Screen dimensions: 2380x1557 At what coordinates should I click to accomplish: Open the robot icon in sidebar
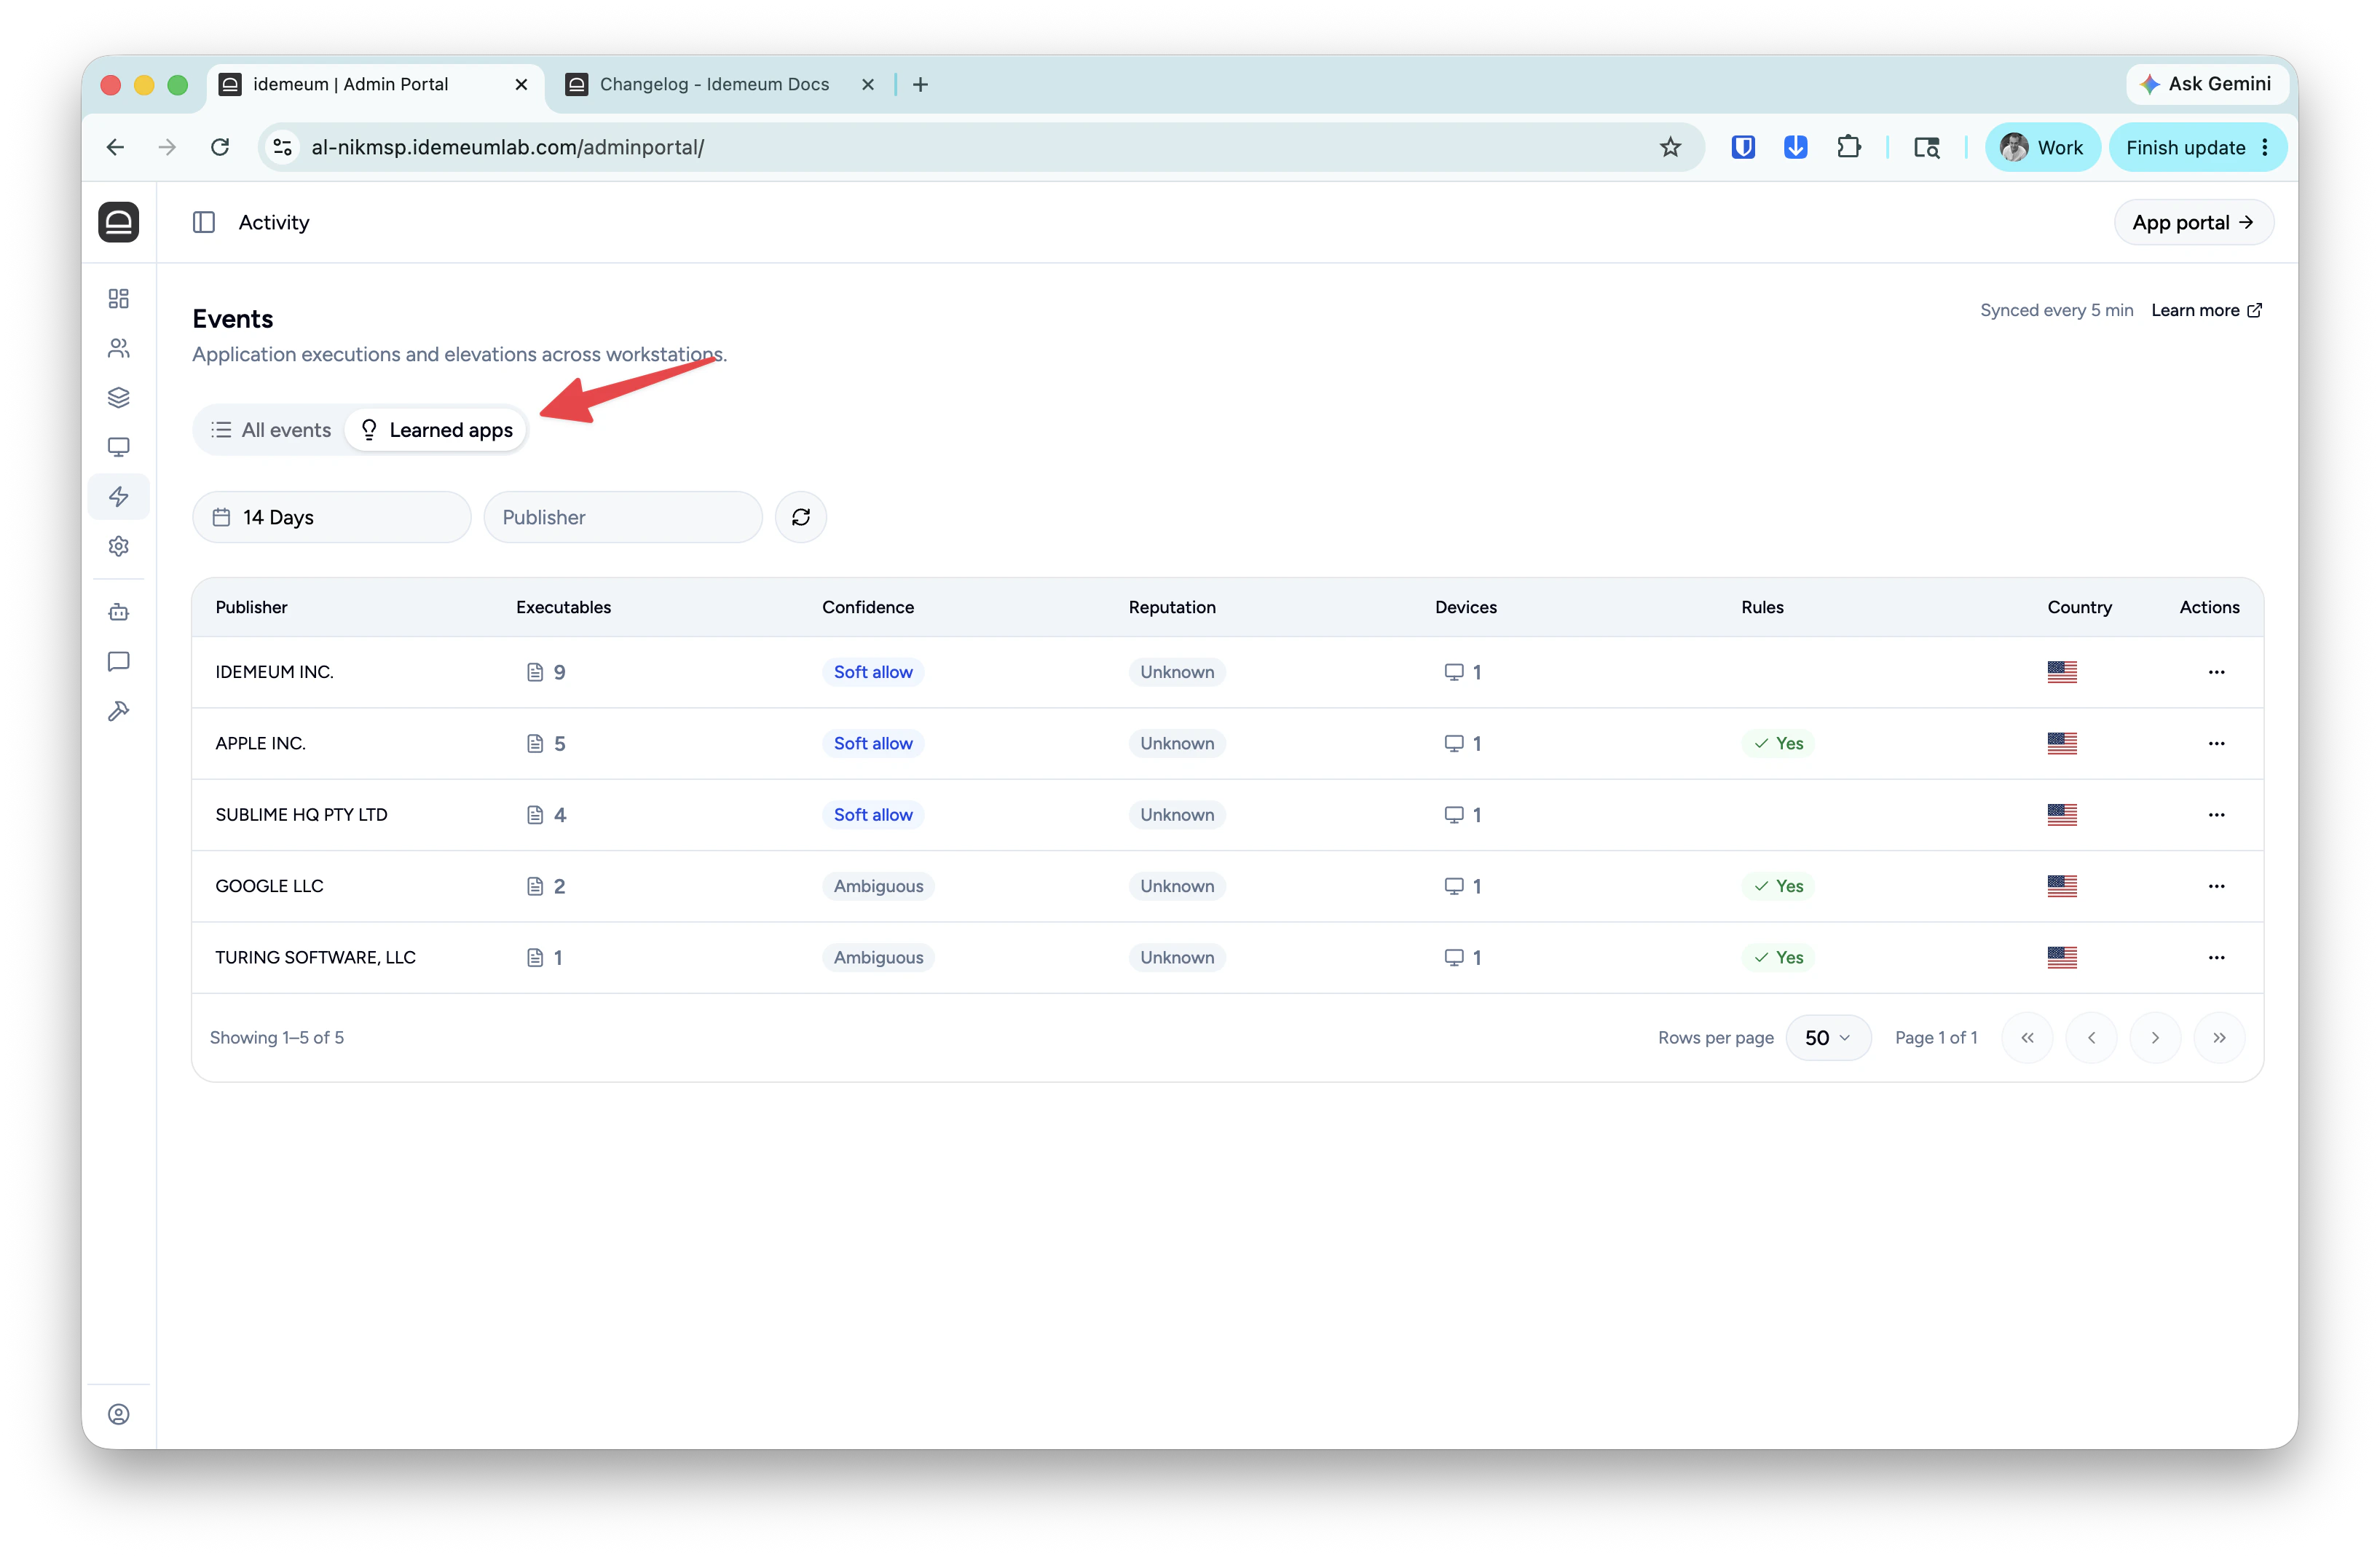pyautogui.click(x=118, y=612)
